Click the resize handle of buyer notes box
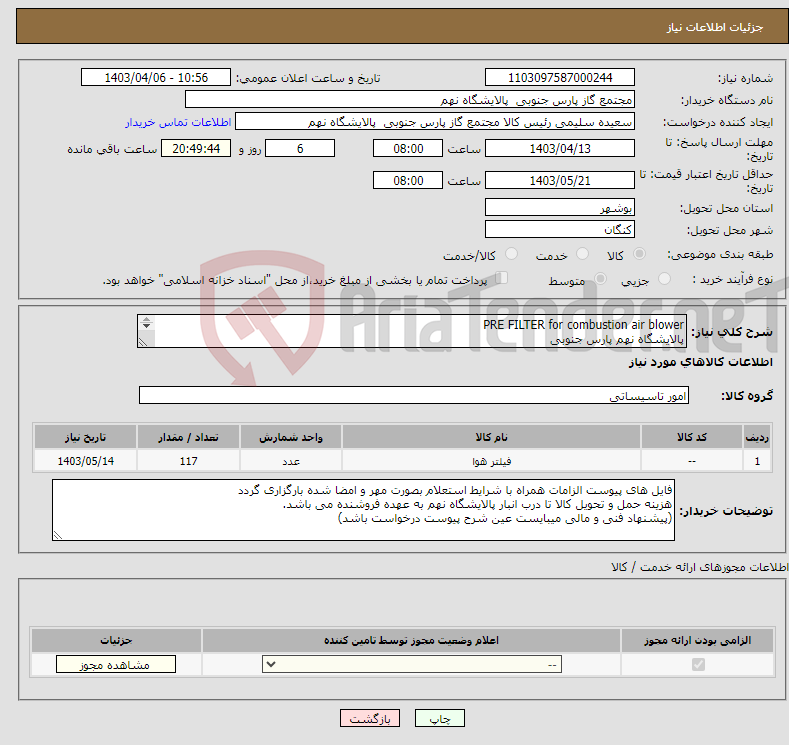 (x=57, y=535)
